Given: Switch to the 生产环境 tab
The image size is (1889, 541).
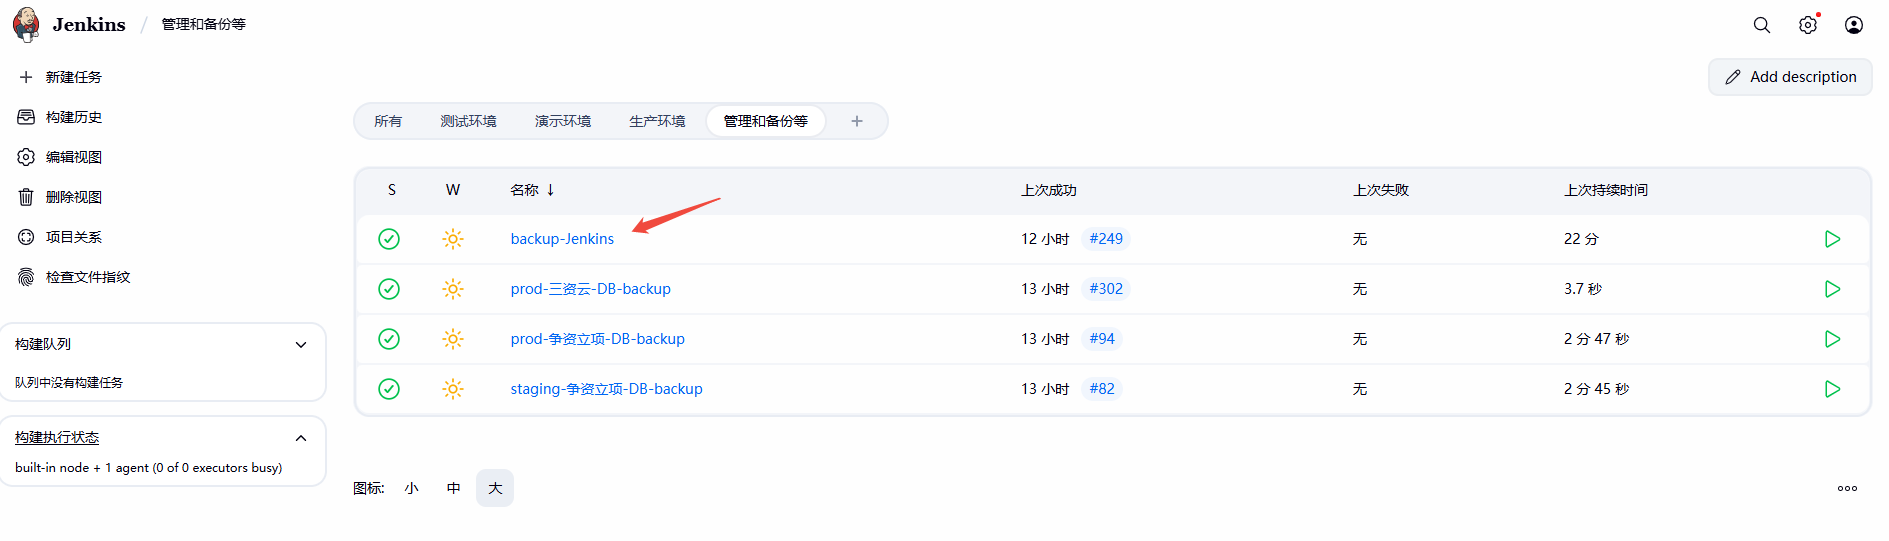Looking at the screenshot, I should tap(657, 121).
